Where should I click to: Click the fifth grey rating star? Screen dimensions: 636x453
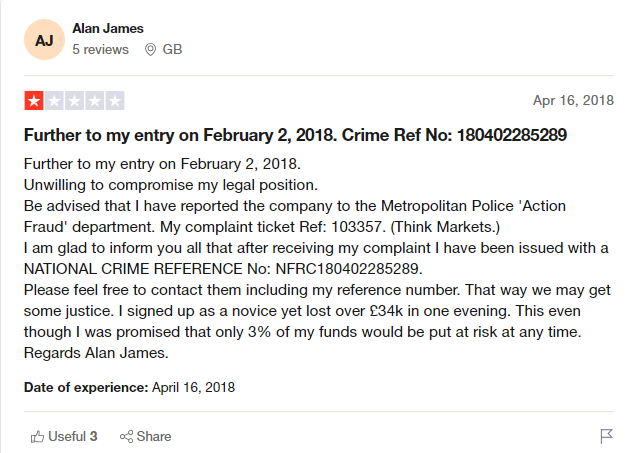[114, 100]
